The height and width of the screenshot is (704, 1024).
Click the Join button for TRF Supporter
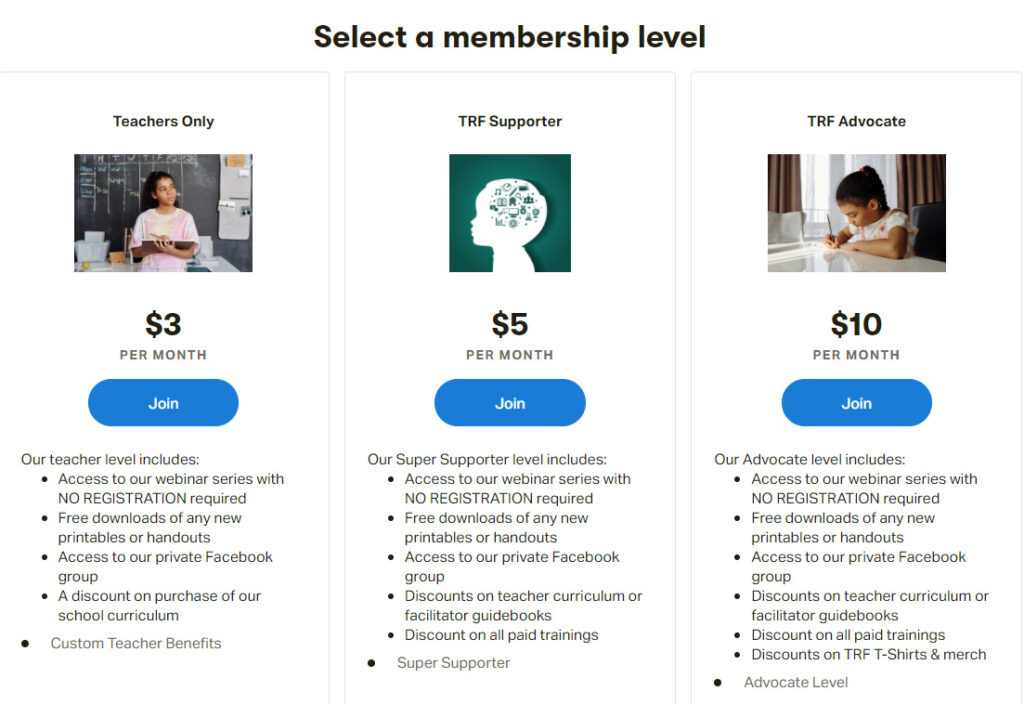click(x=509, y=403)
